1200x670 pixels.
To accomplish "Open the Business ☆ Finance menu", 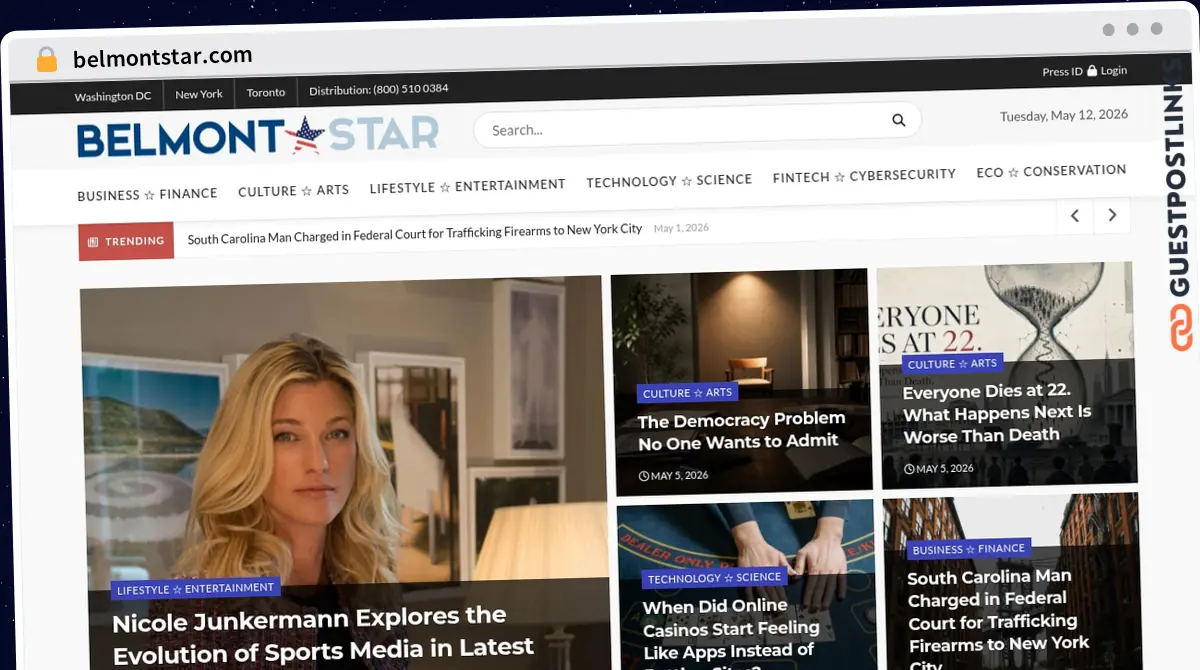I will pos(147,194).
